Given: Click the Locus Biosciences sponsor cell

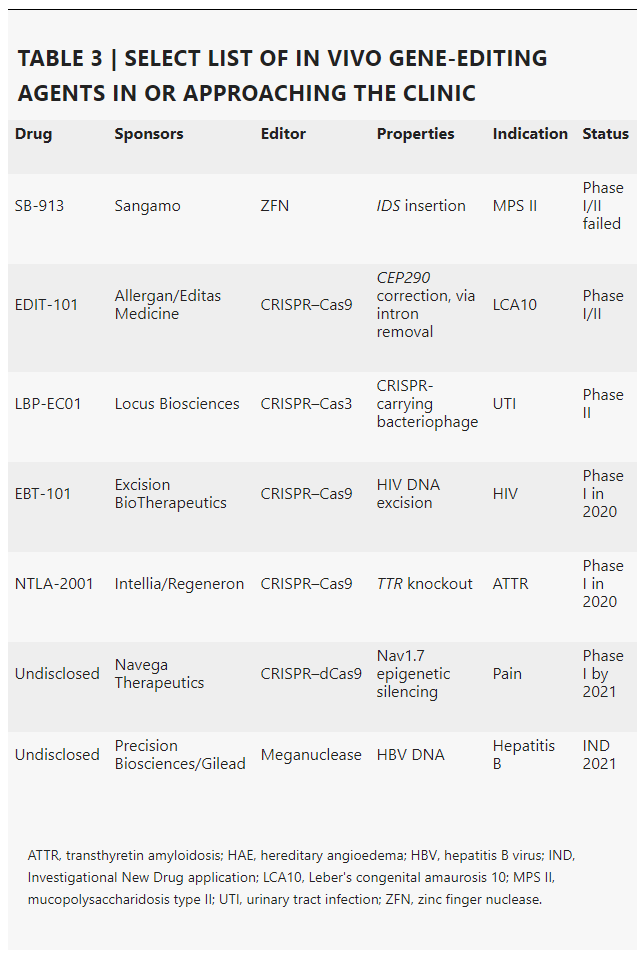Looking at the screenshot, I should click(x=177, y=404).
